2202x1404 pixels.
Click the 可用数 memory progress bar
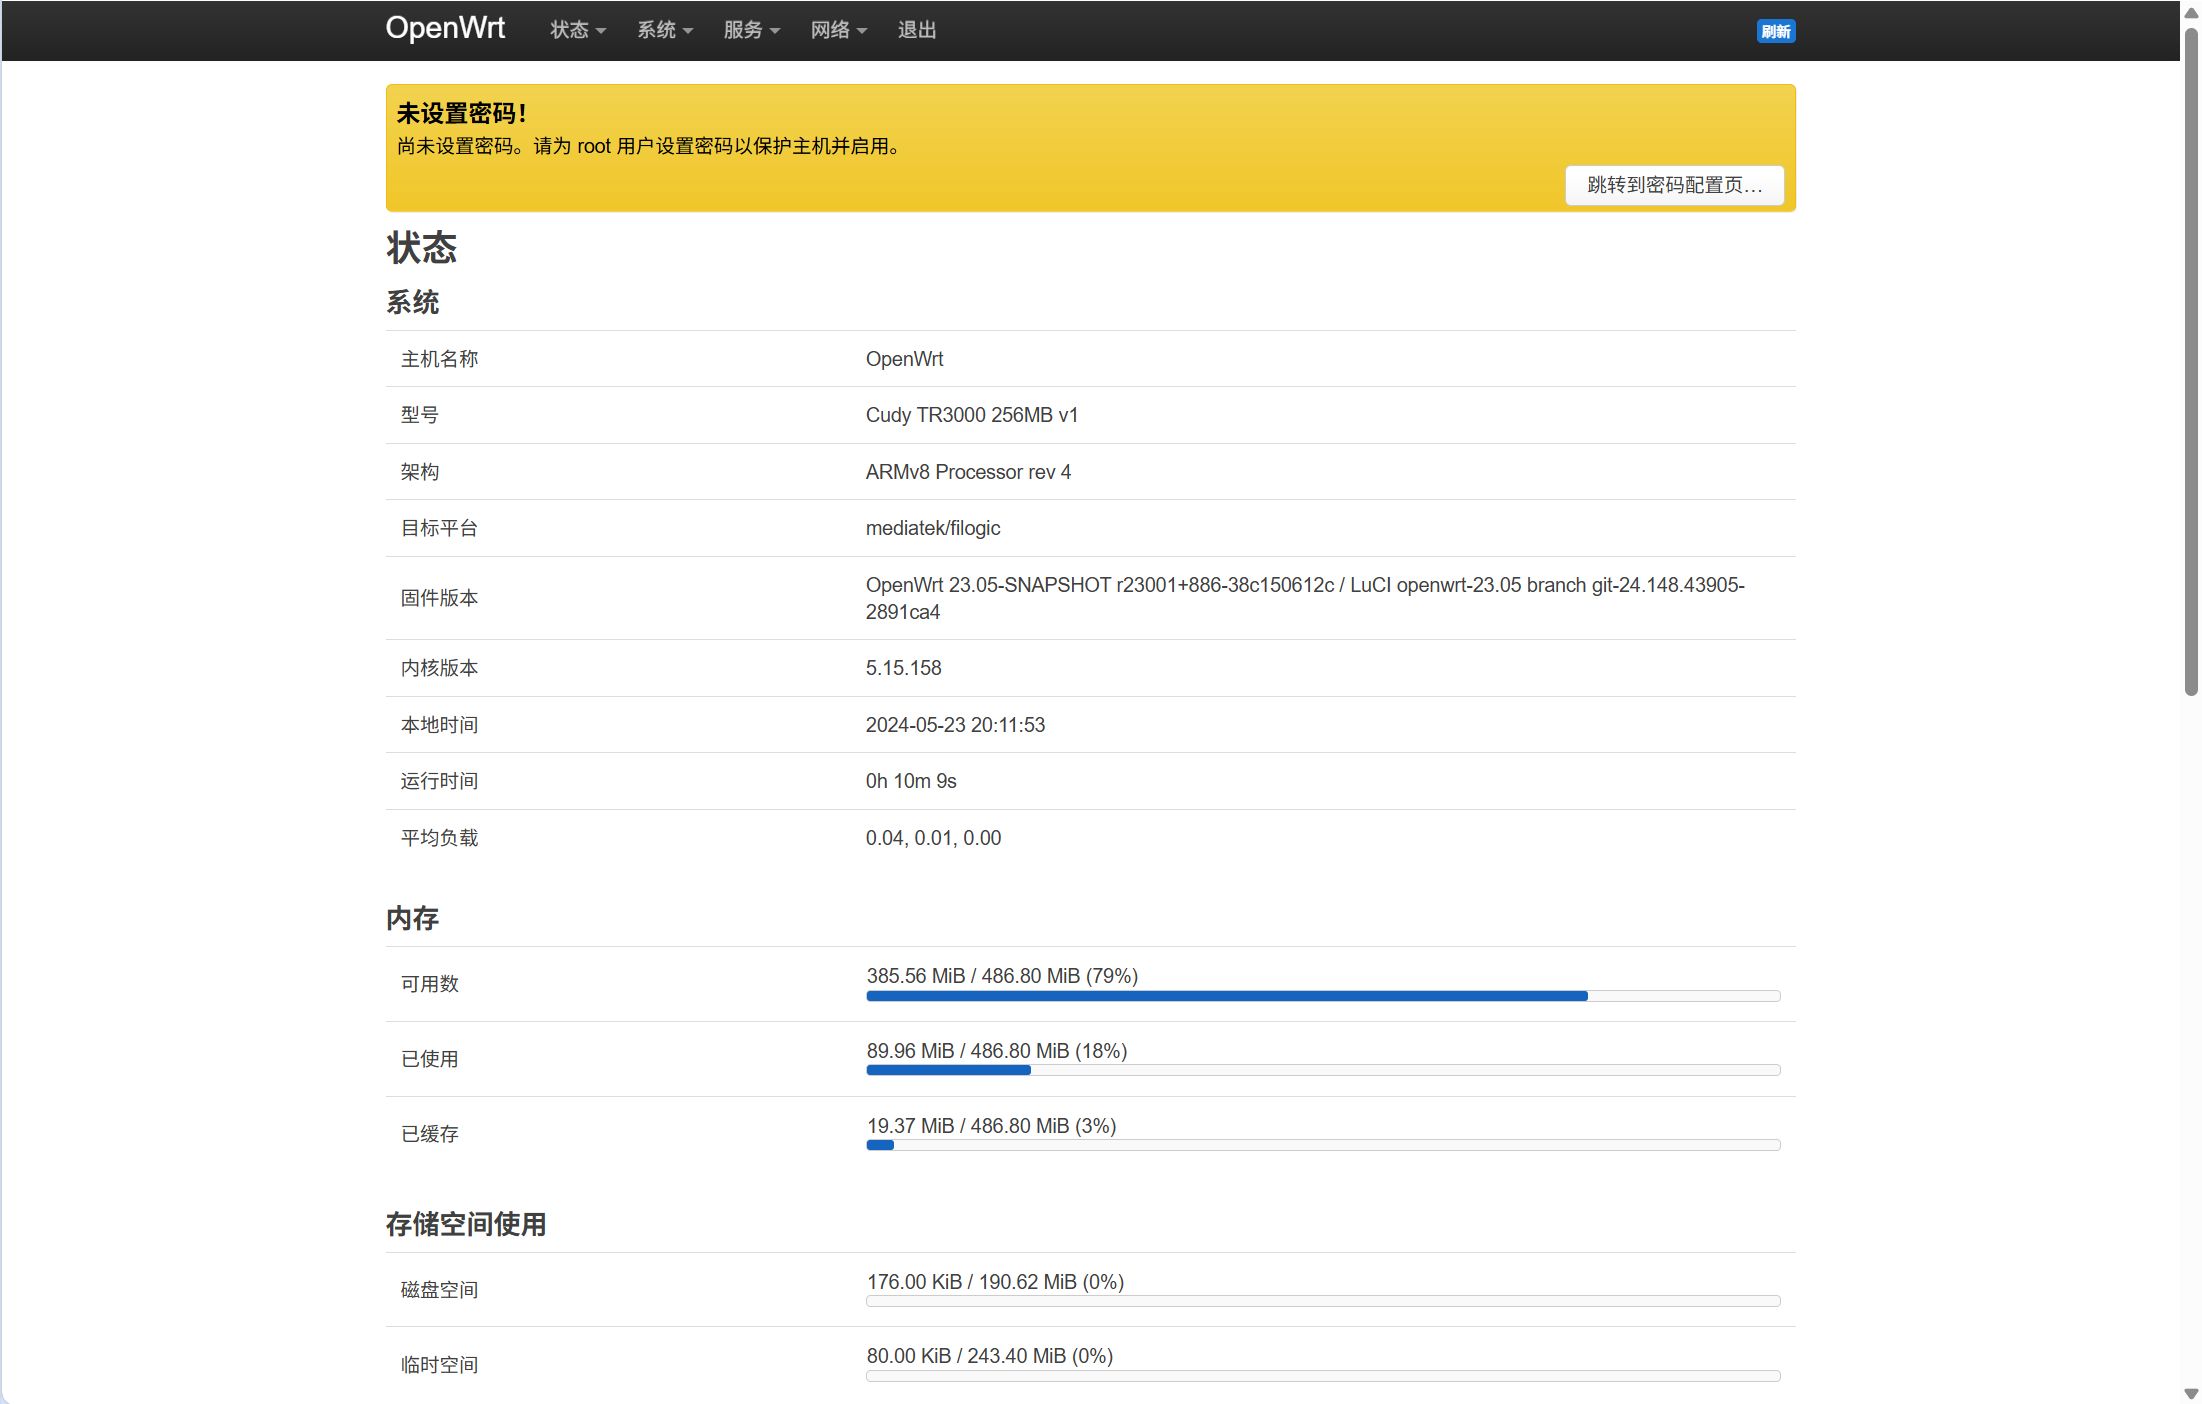click(1323, 996)
